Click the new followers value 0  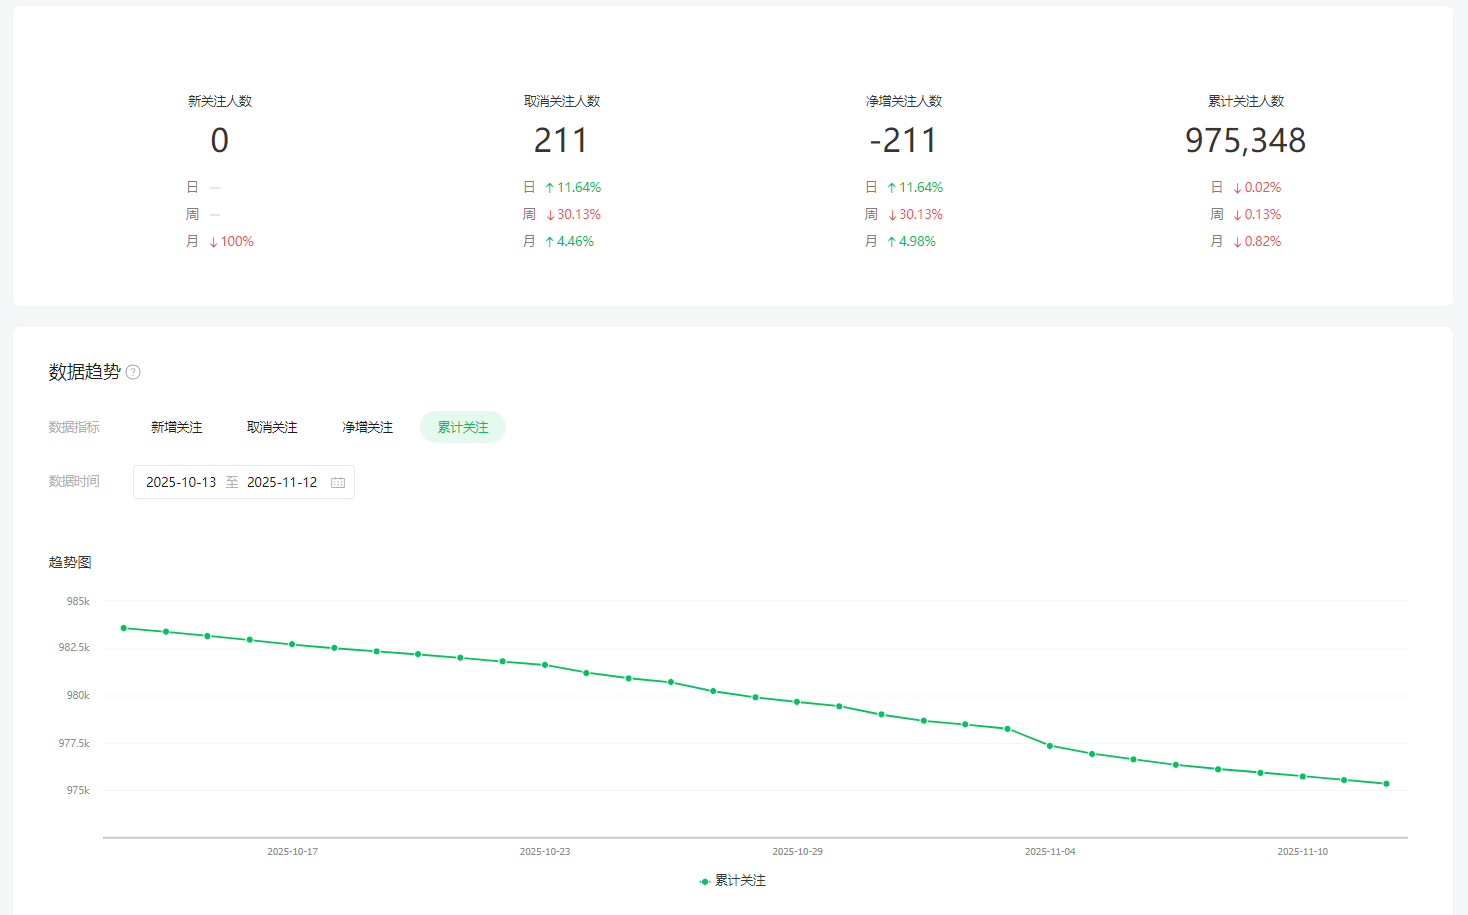pos(220,140)
